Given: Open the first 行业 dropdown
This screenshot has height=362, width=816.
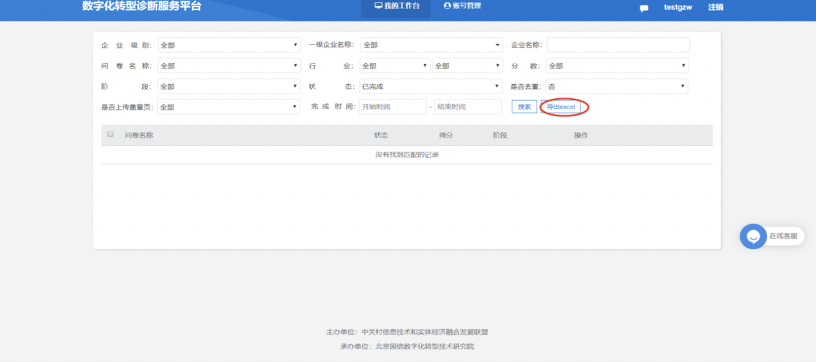Looking at the screenshot, I should [395, 66].
